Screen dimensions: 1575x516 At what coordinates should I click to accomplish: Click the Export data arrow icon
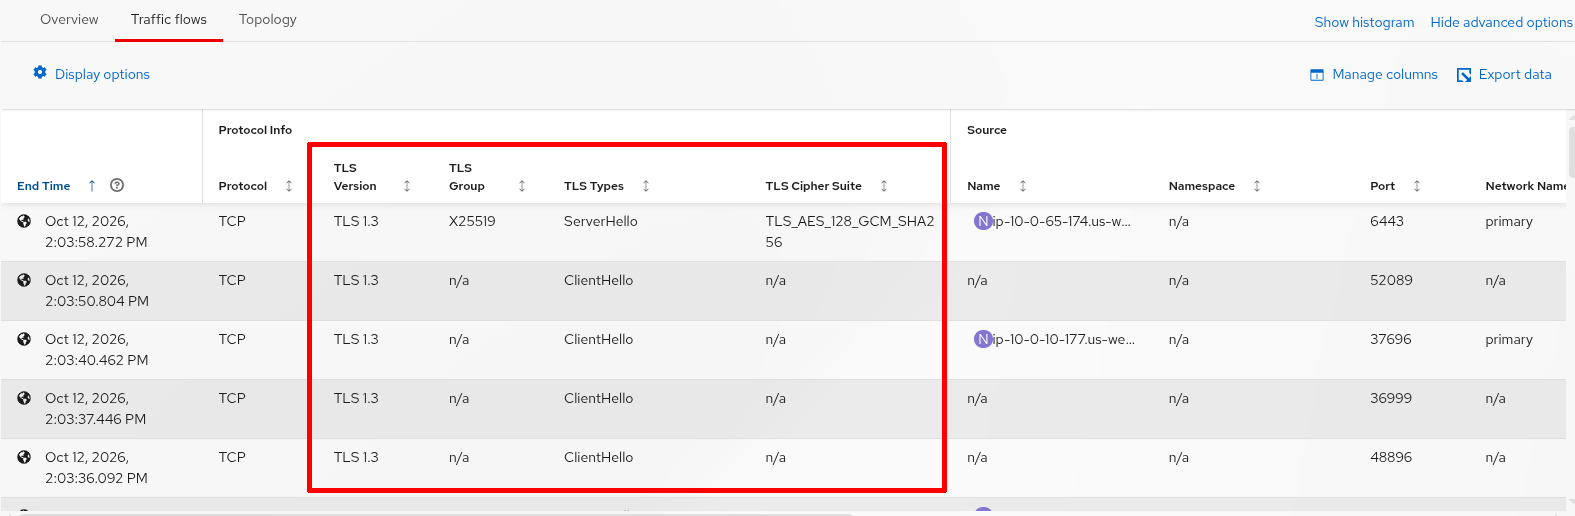[1464, 75]
